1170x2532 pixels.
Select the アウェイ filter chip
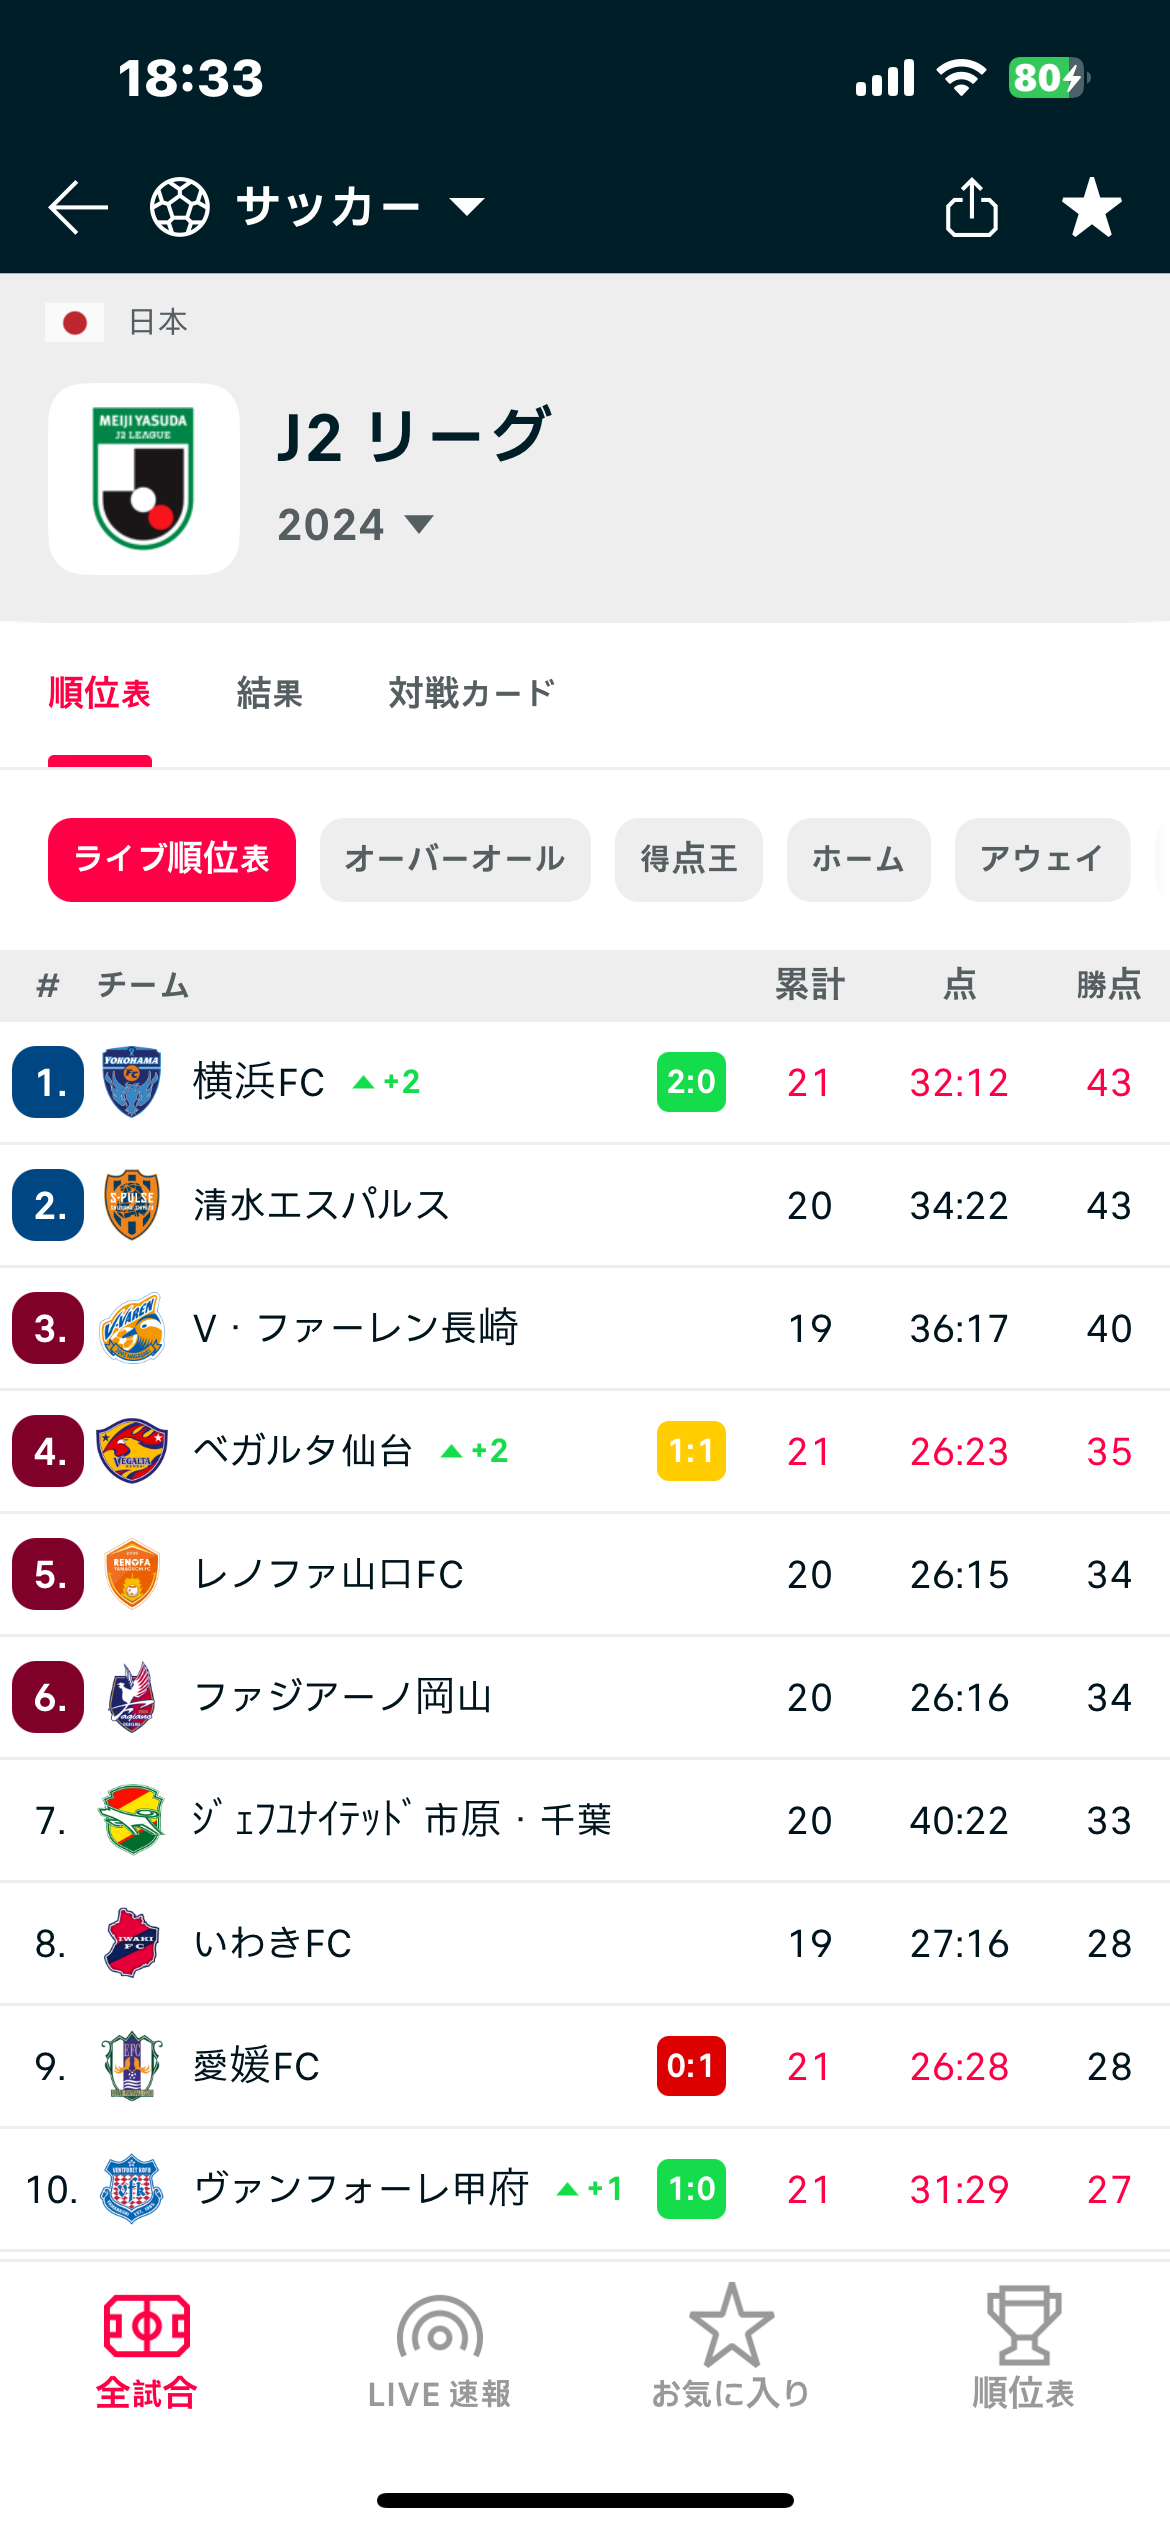click(x=1043, y=860)
